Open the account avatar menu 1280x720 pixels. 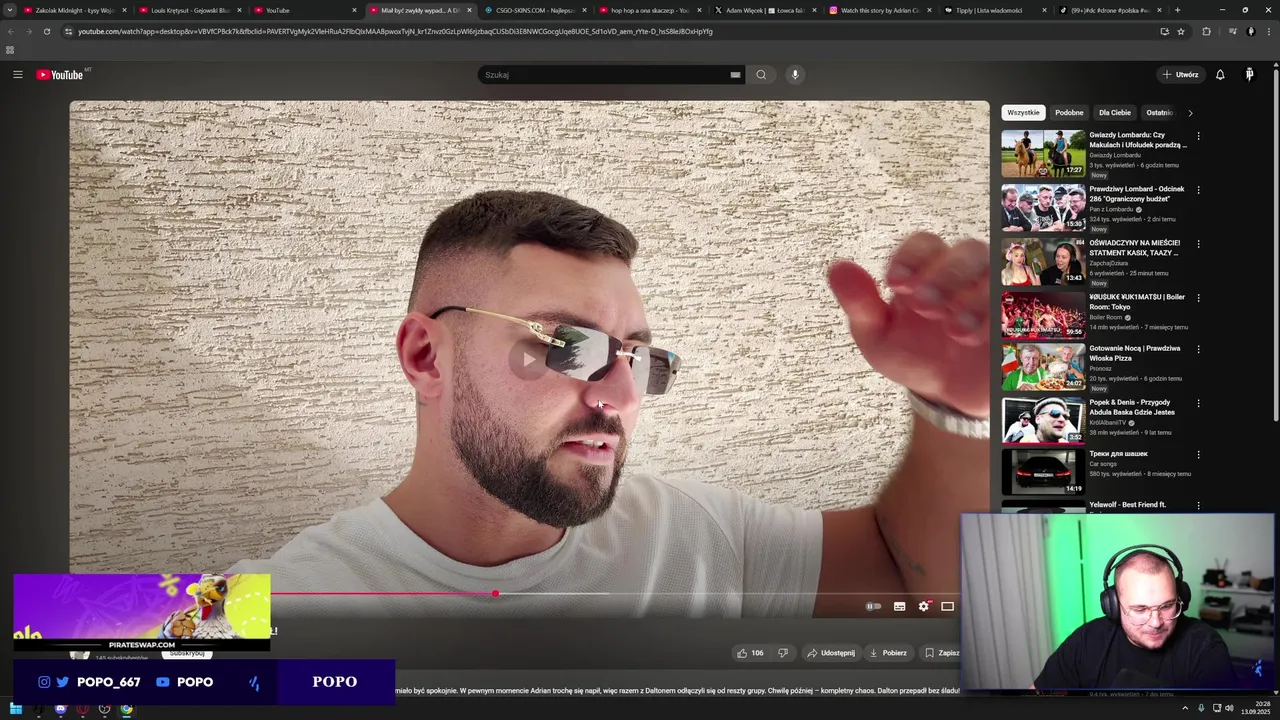click(x=1249, y=75)
